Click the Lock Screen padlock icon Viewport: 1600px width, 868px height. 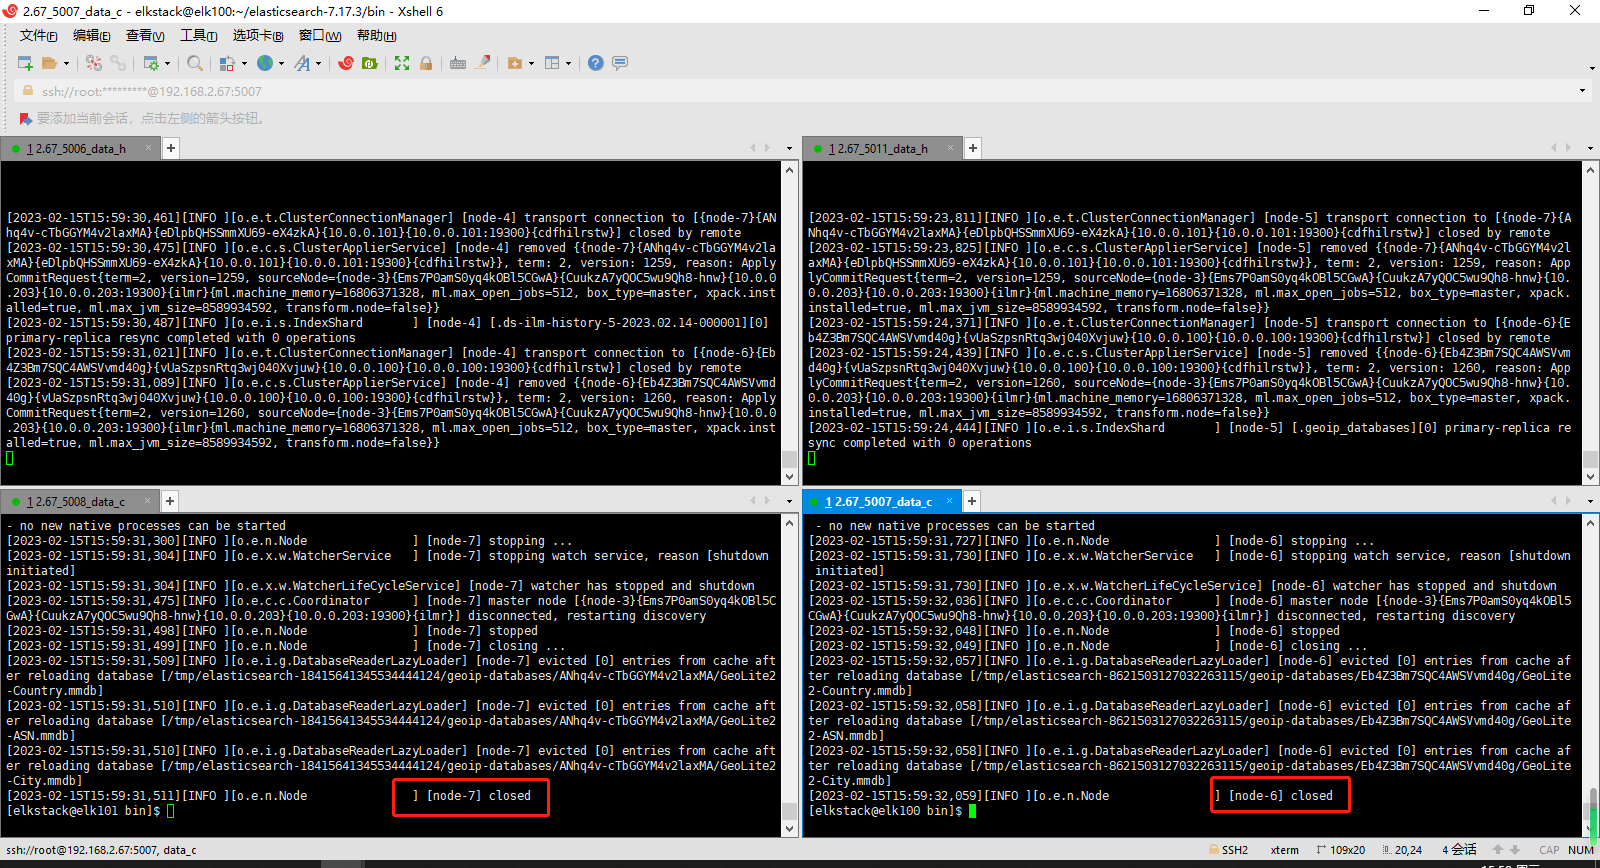(x=426, y=63)
